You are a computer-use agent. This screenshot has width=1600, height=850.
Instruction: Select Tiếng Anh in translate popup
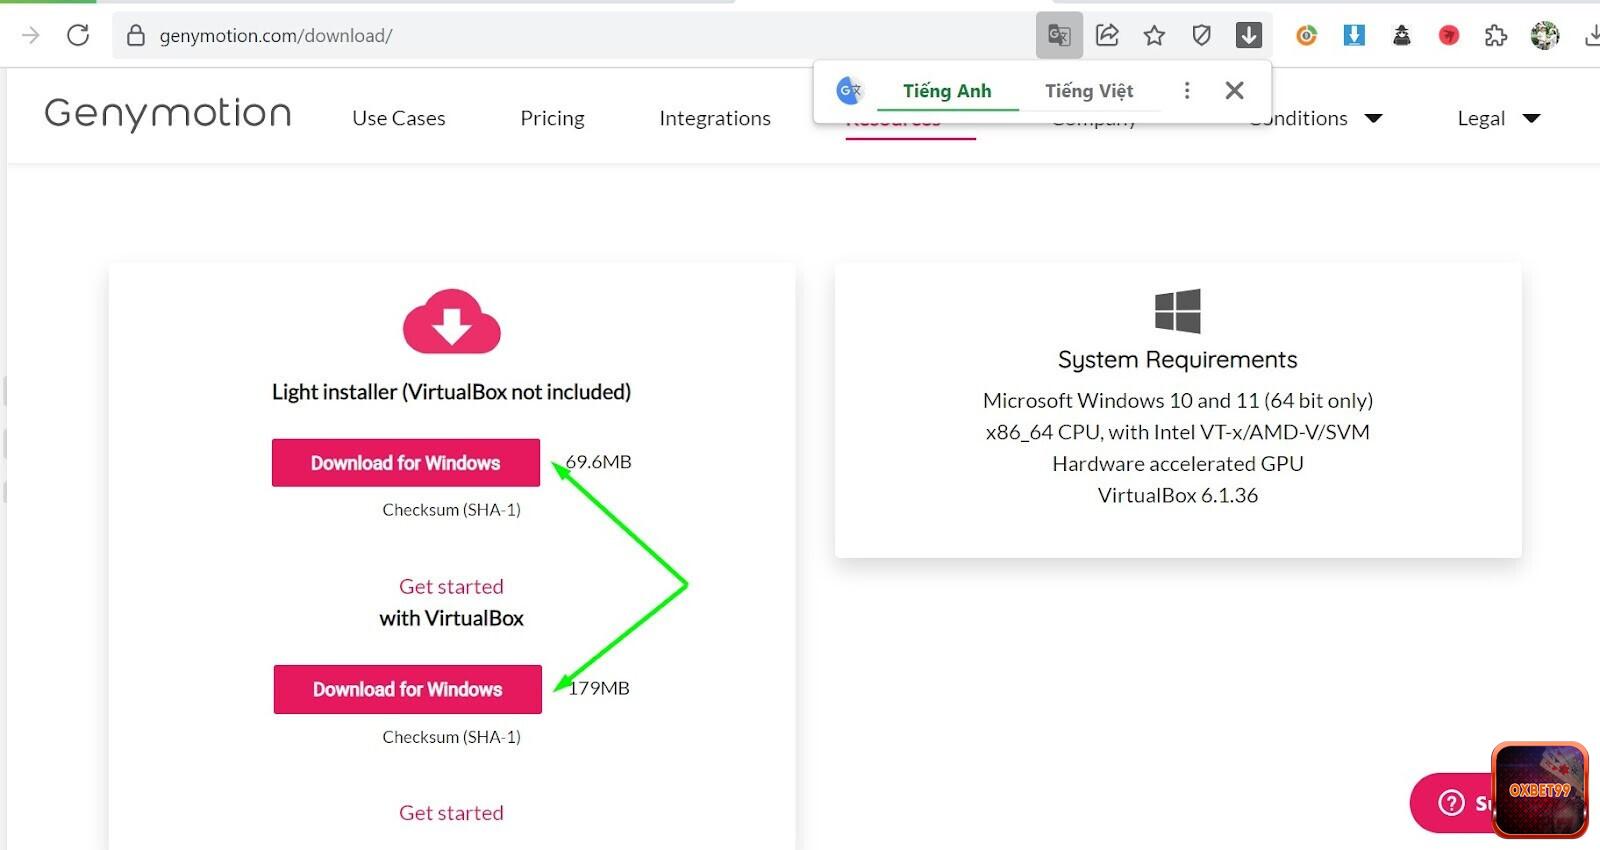(947, 91)
